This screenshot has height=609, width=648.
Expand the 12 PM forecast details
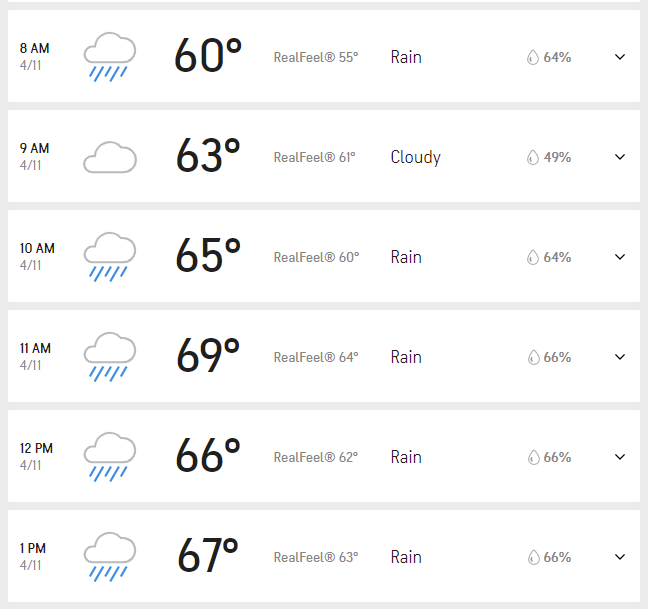click(620, 457)
